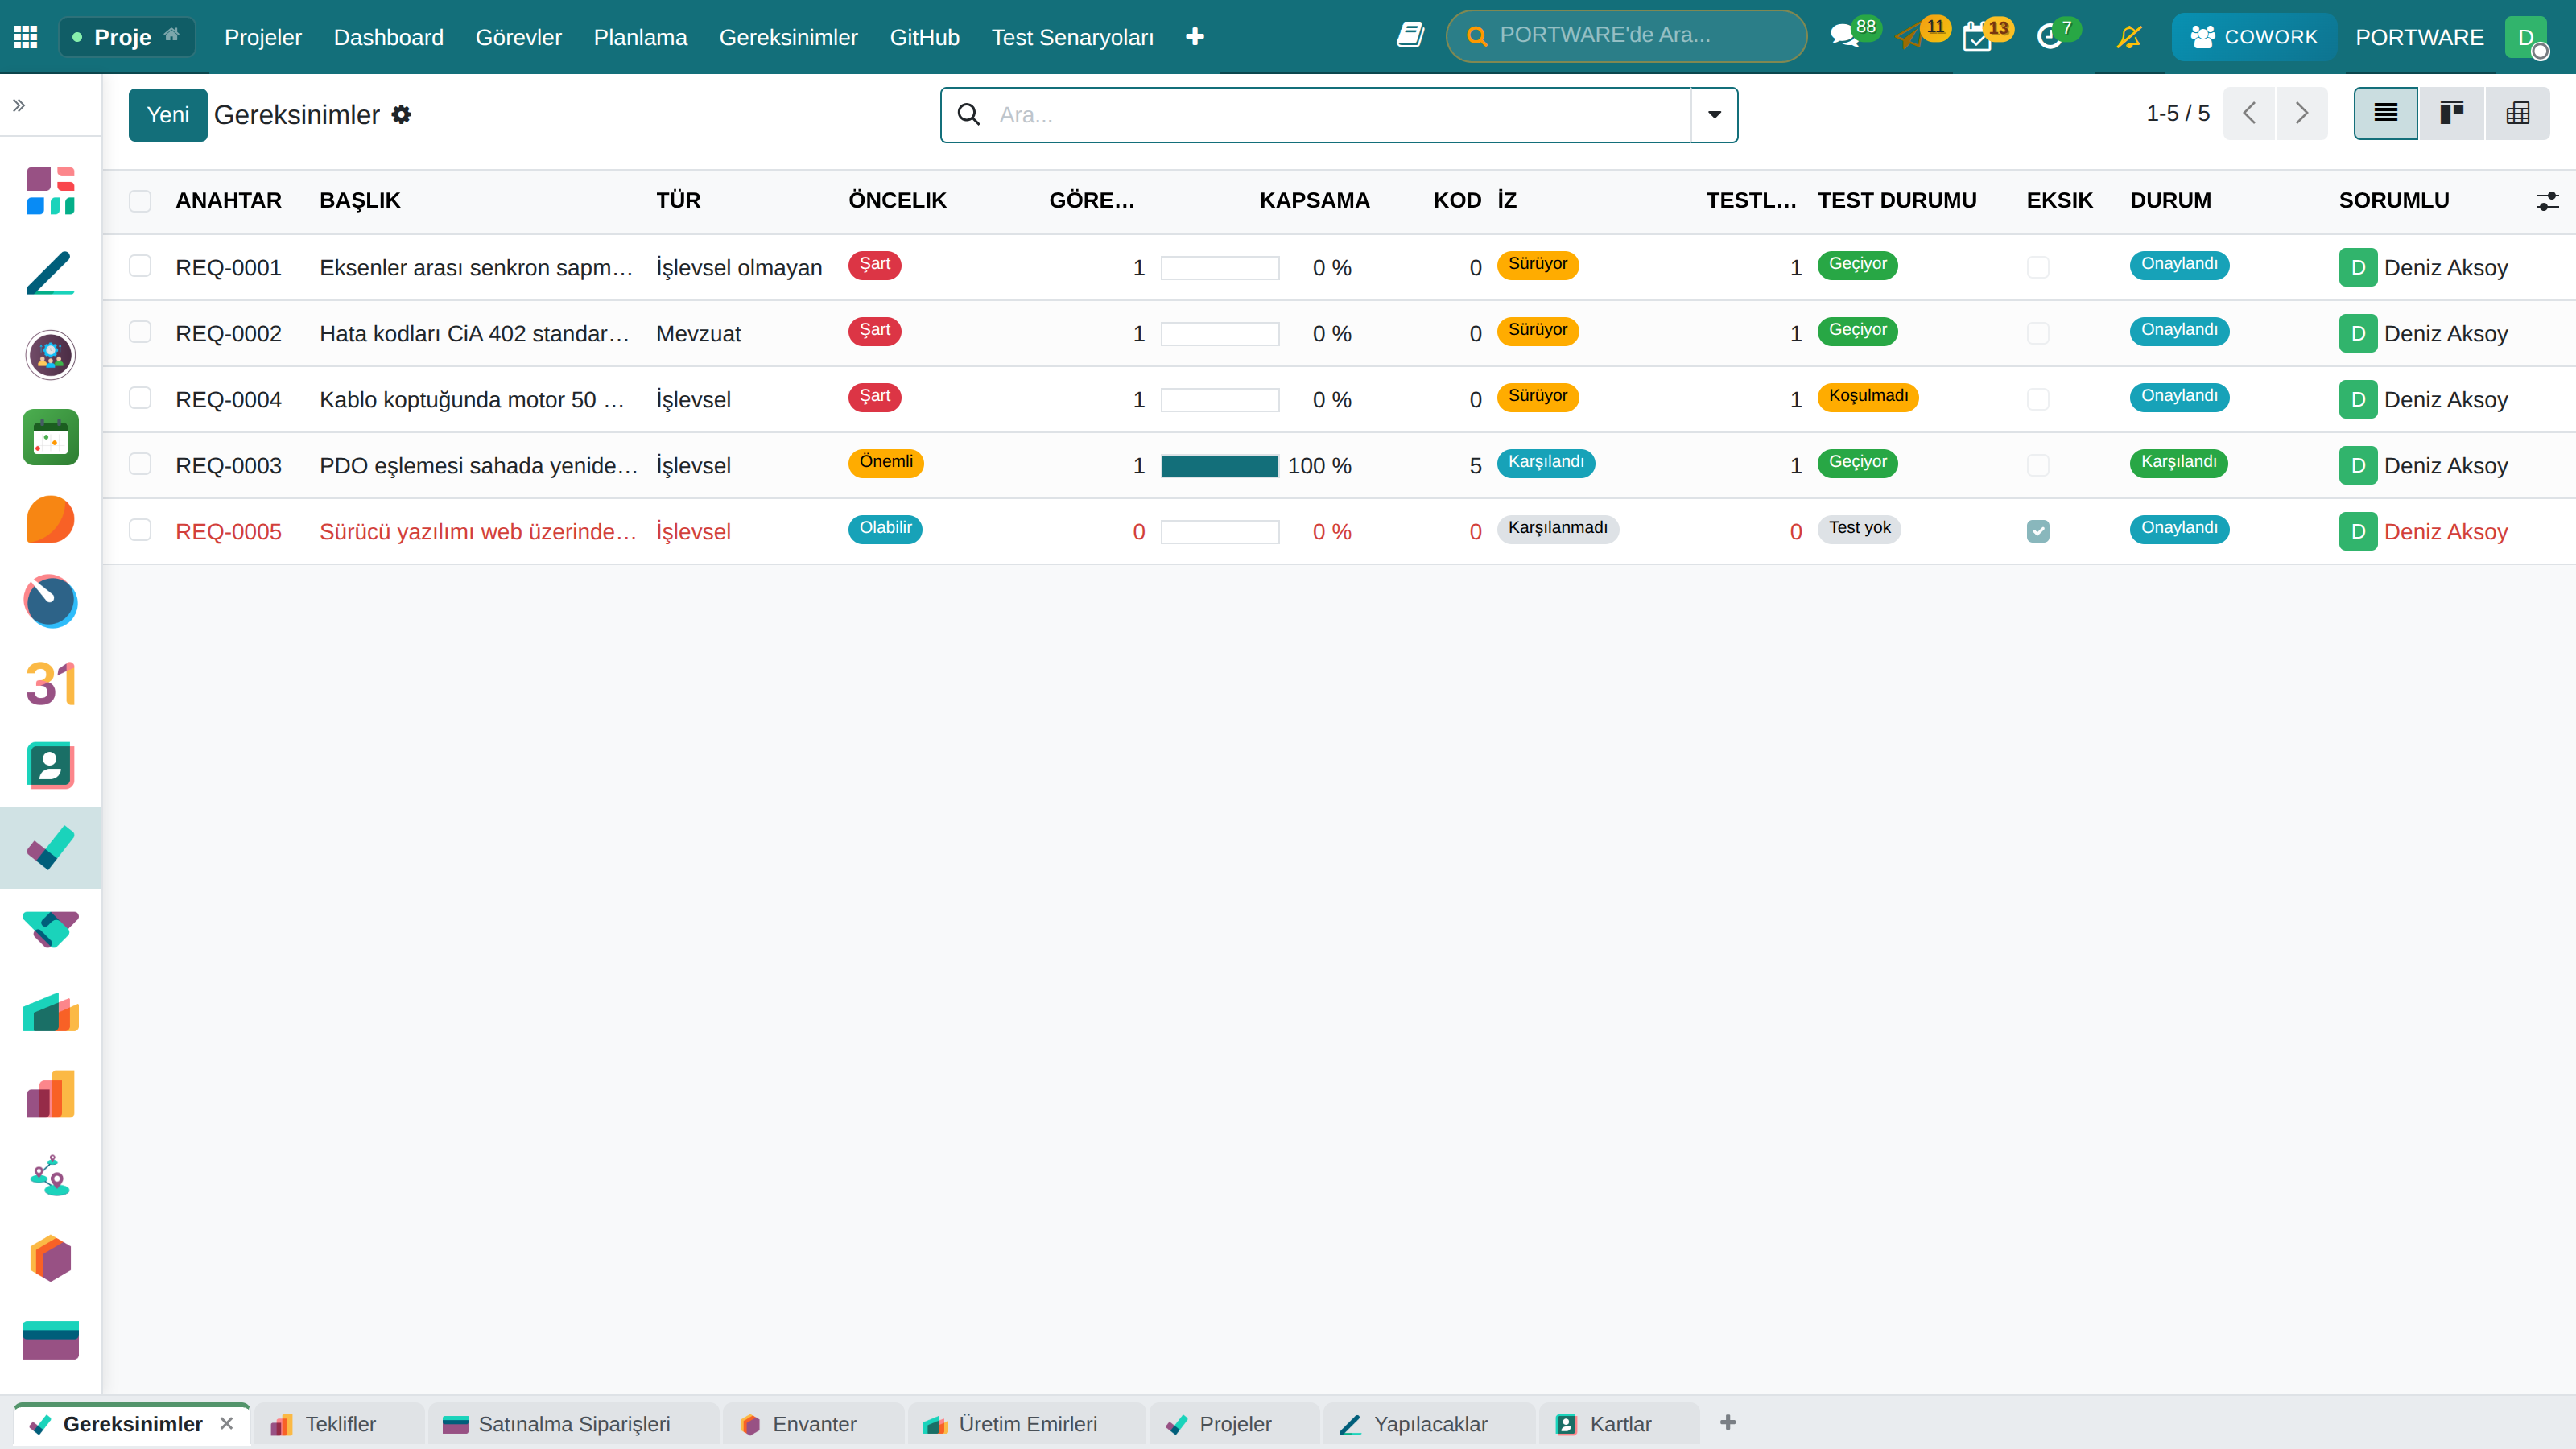Open the paper plane icon with badge 11
The height and width of the screenshot is (1449, 2576).
click(x=1911, y=37)
